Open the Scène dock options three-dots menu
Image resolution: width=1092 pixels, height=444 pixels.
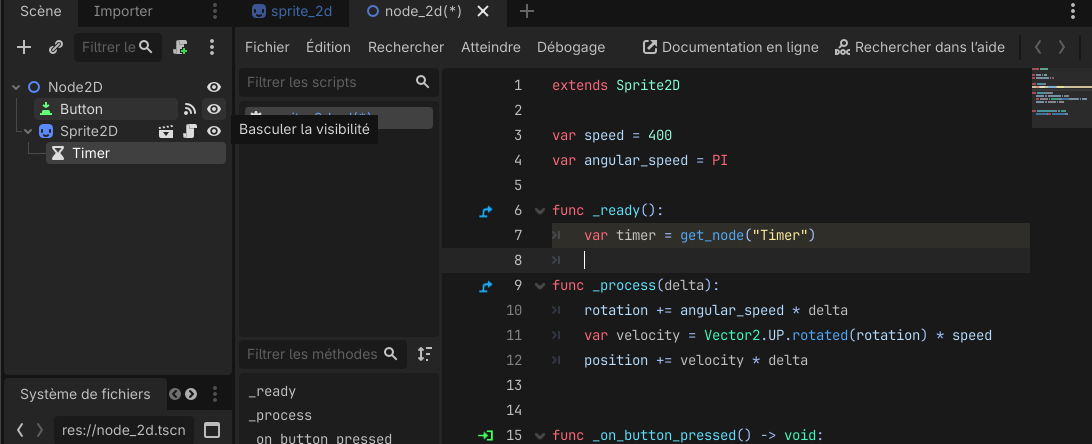pos(215,11)
